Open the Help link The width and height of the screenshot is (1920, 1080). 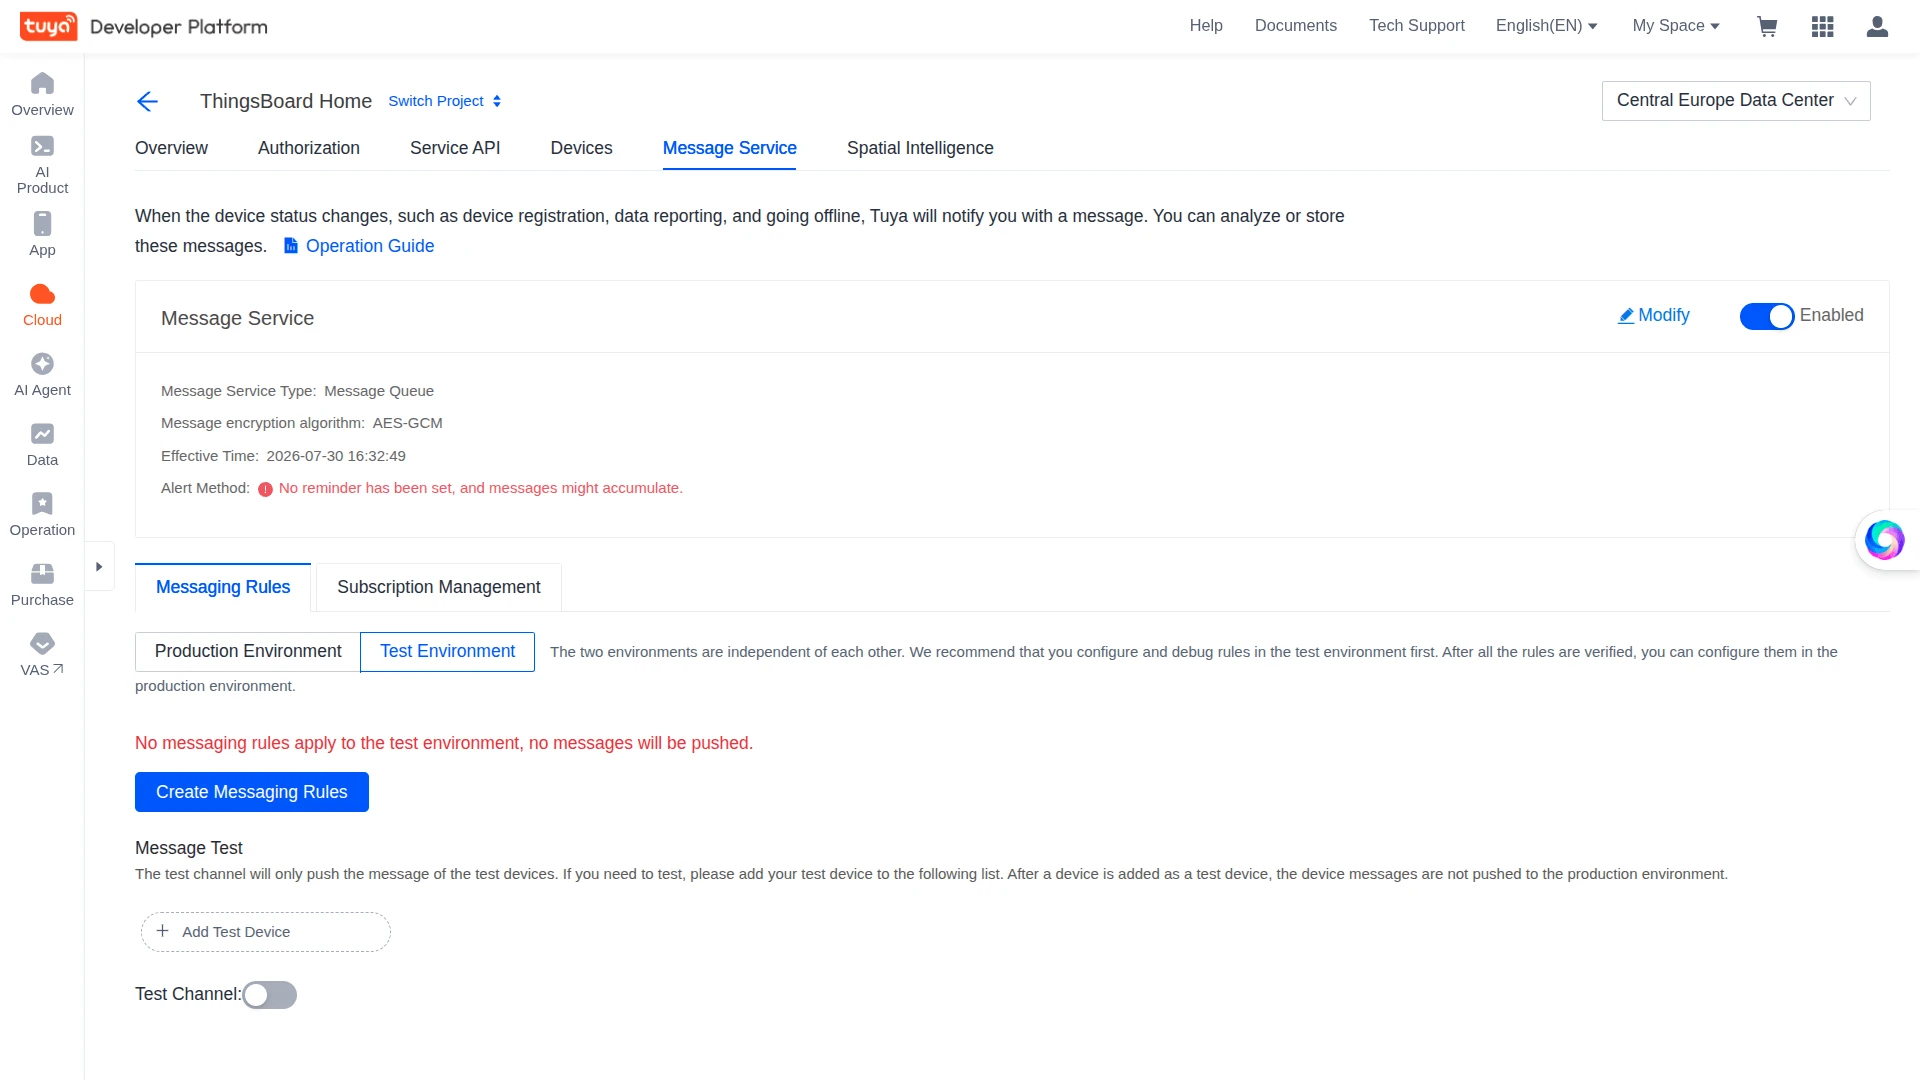coord(1206,26)
